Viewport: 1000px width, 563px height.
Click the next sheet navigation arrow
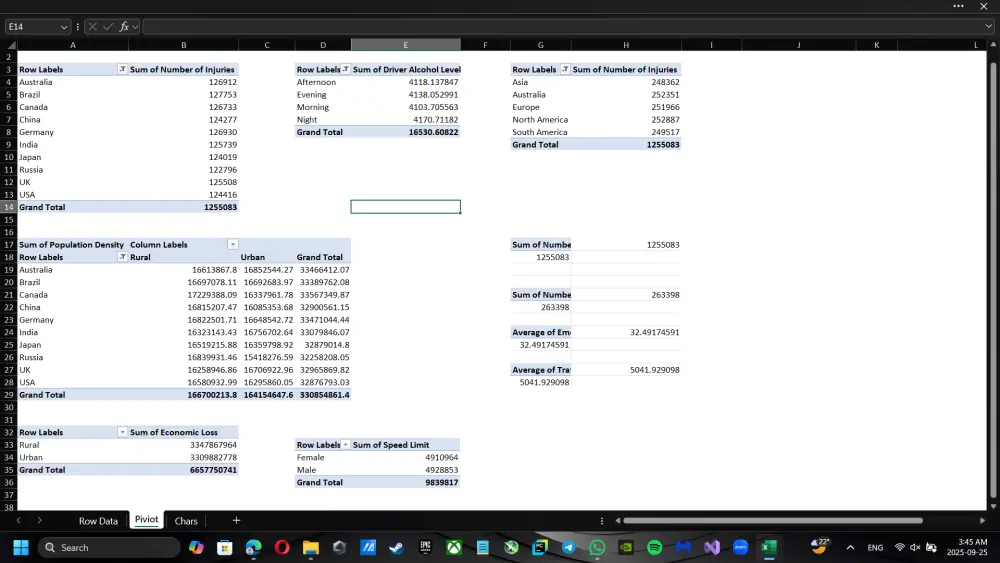point(40,520)
